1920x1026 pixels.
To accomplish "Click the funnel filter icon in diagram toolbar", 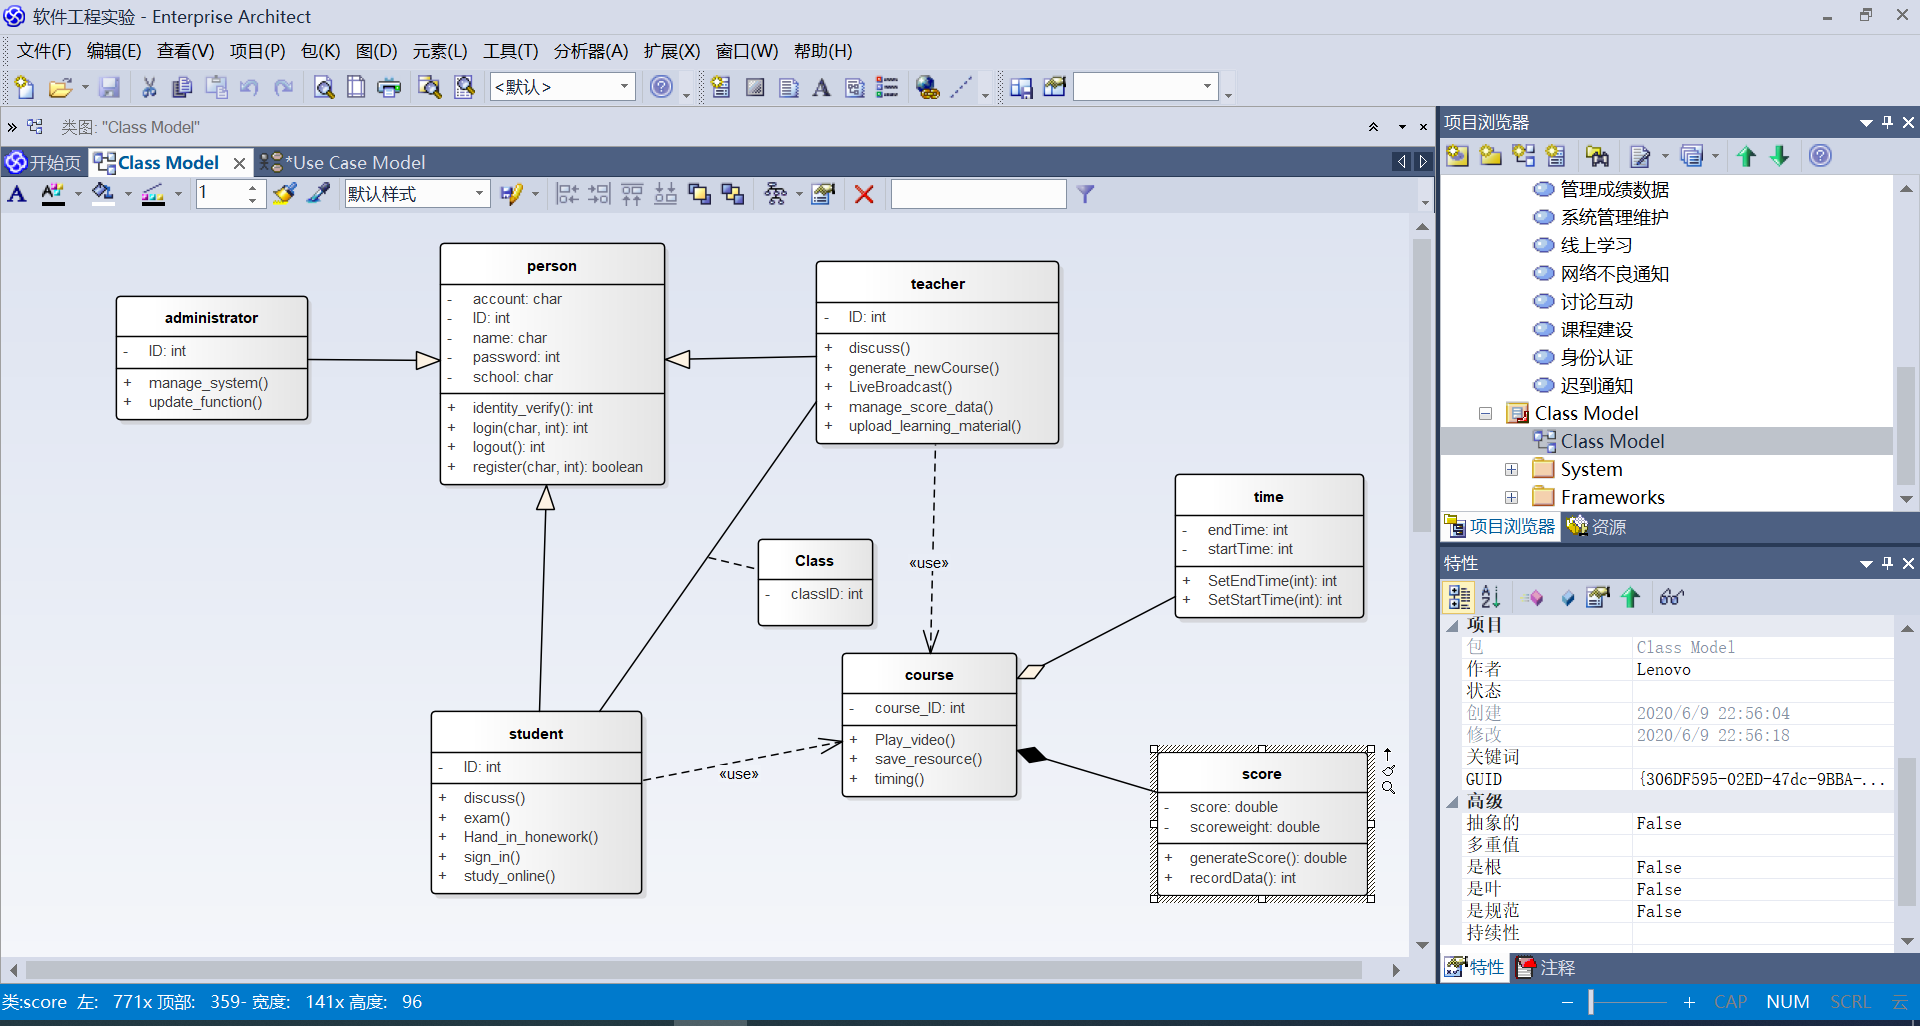I will click(1085, 195).
